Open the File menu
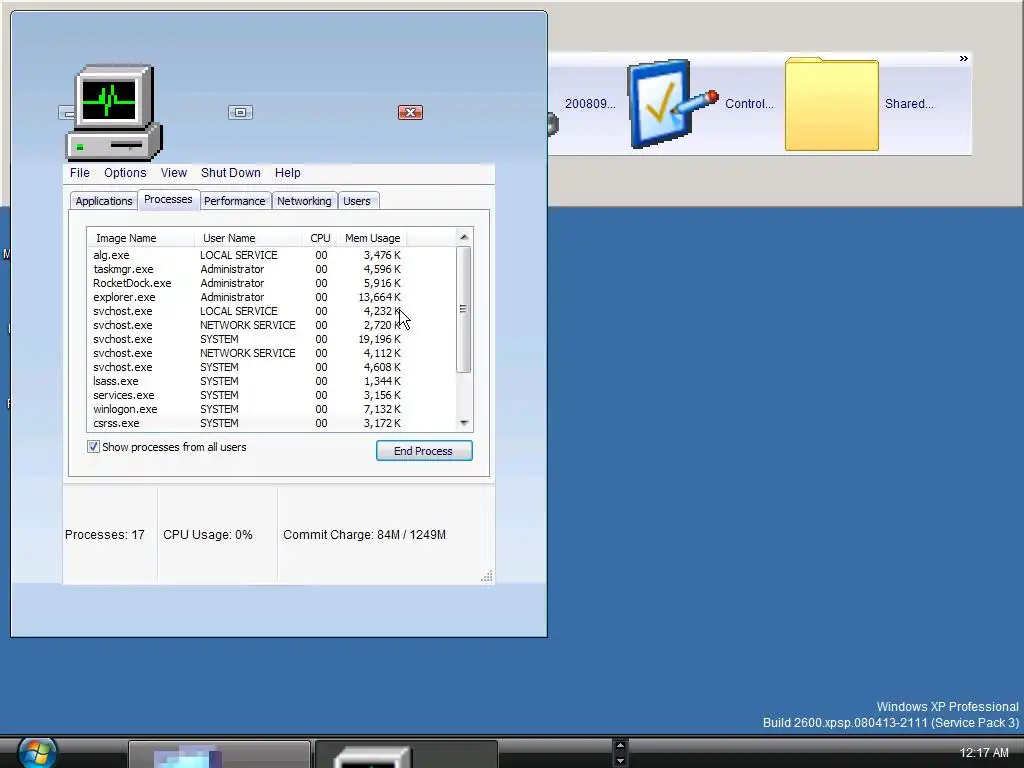Image resolution: width=1024 pixels, height=768 pixels. coord(80,172)
